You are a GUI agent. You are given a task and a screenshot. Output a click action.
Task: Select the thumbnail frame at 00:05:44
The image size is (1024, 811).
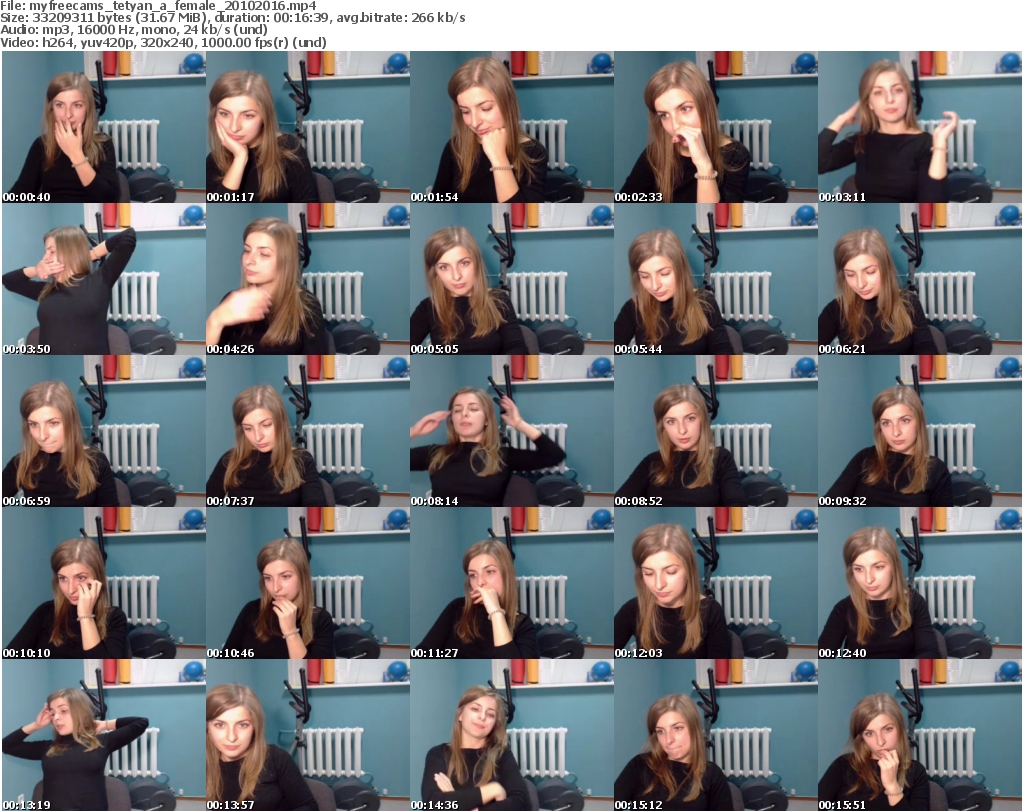point(716,279)
